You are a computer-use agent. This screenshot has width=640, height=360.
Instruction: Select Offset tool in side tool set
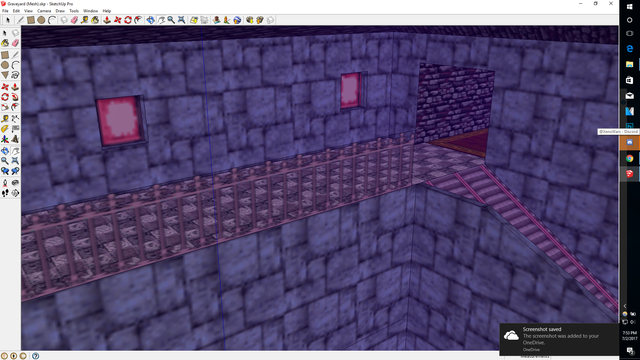16,107
